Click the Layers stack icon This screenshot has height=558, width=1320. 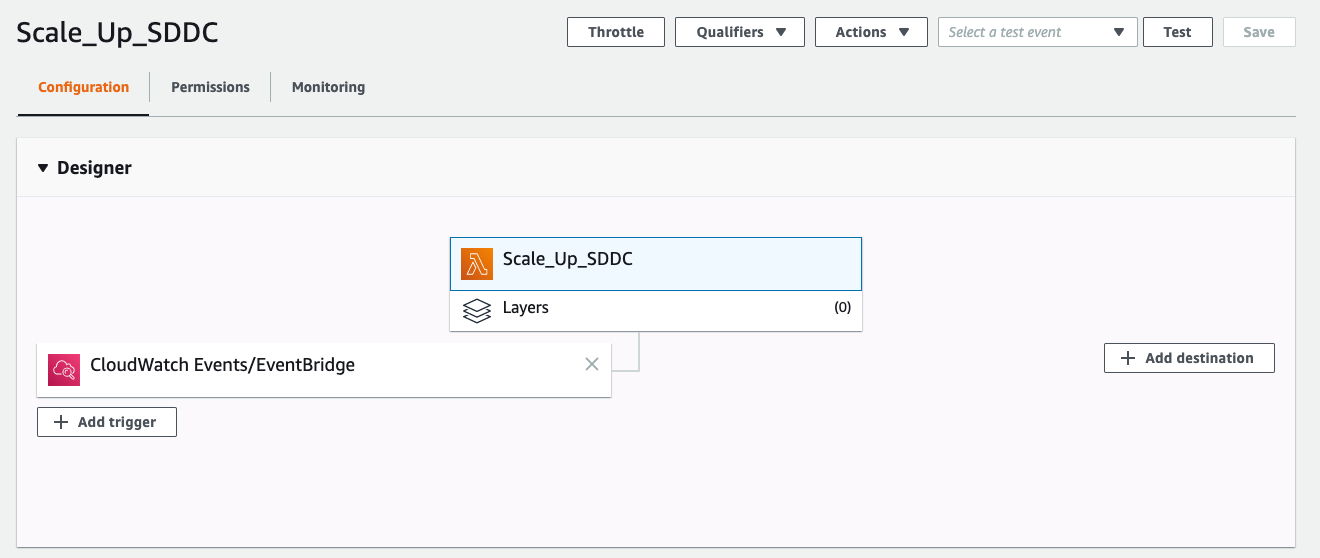477,310
